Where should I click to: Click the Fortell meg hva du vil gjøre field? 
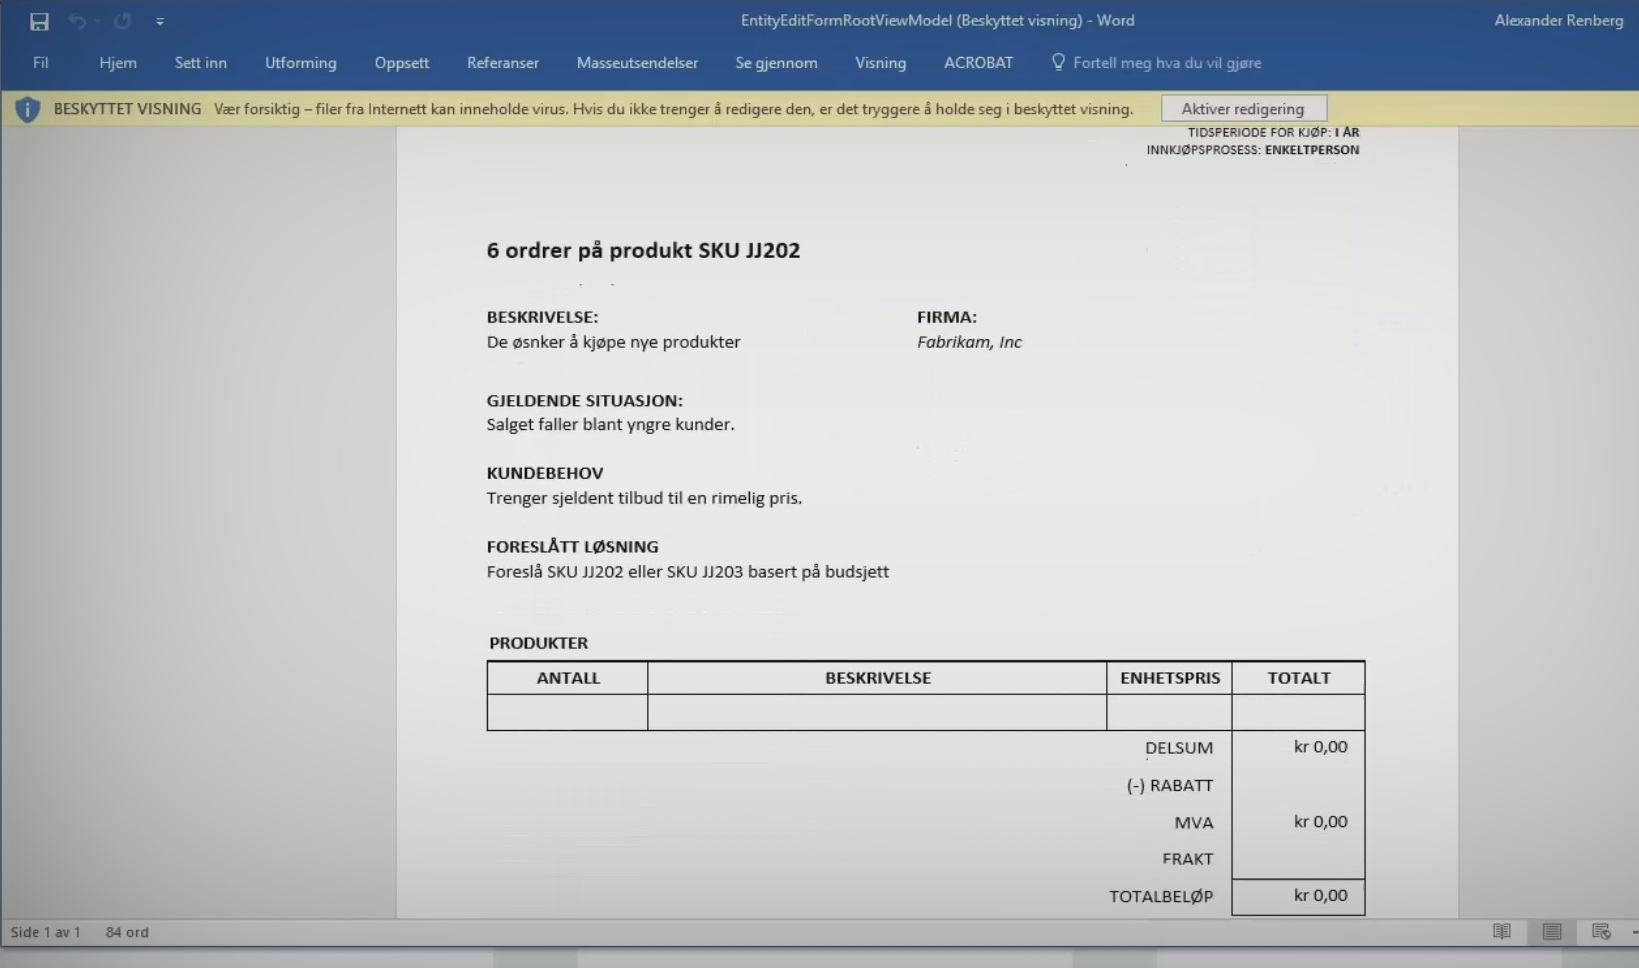pos(1167,62)
